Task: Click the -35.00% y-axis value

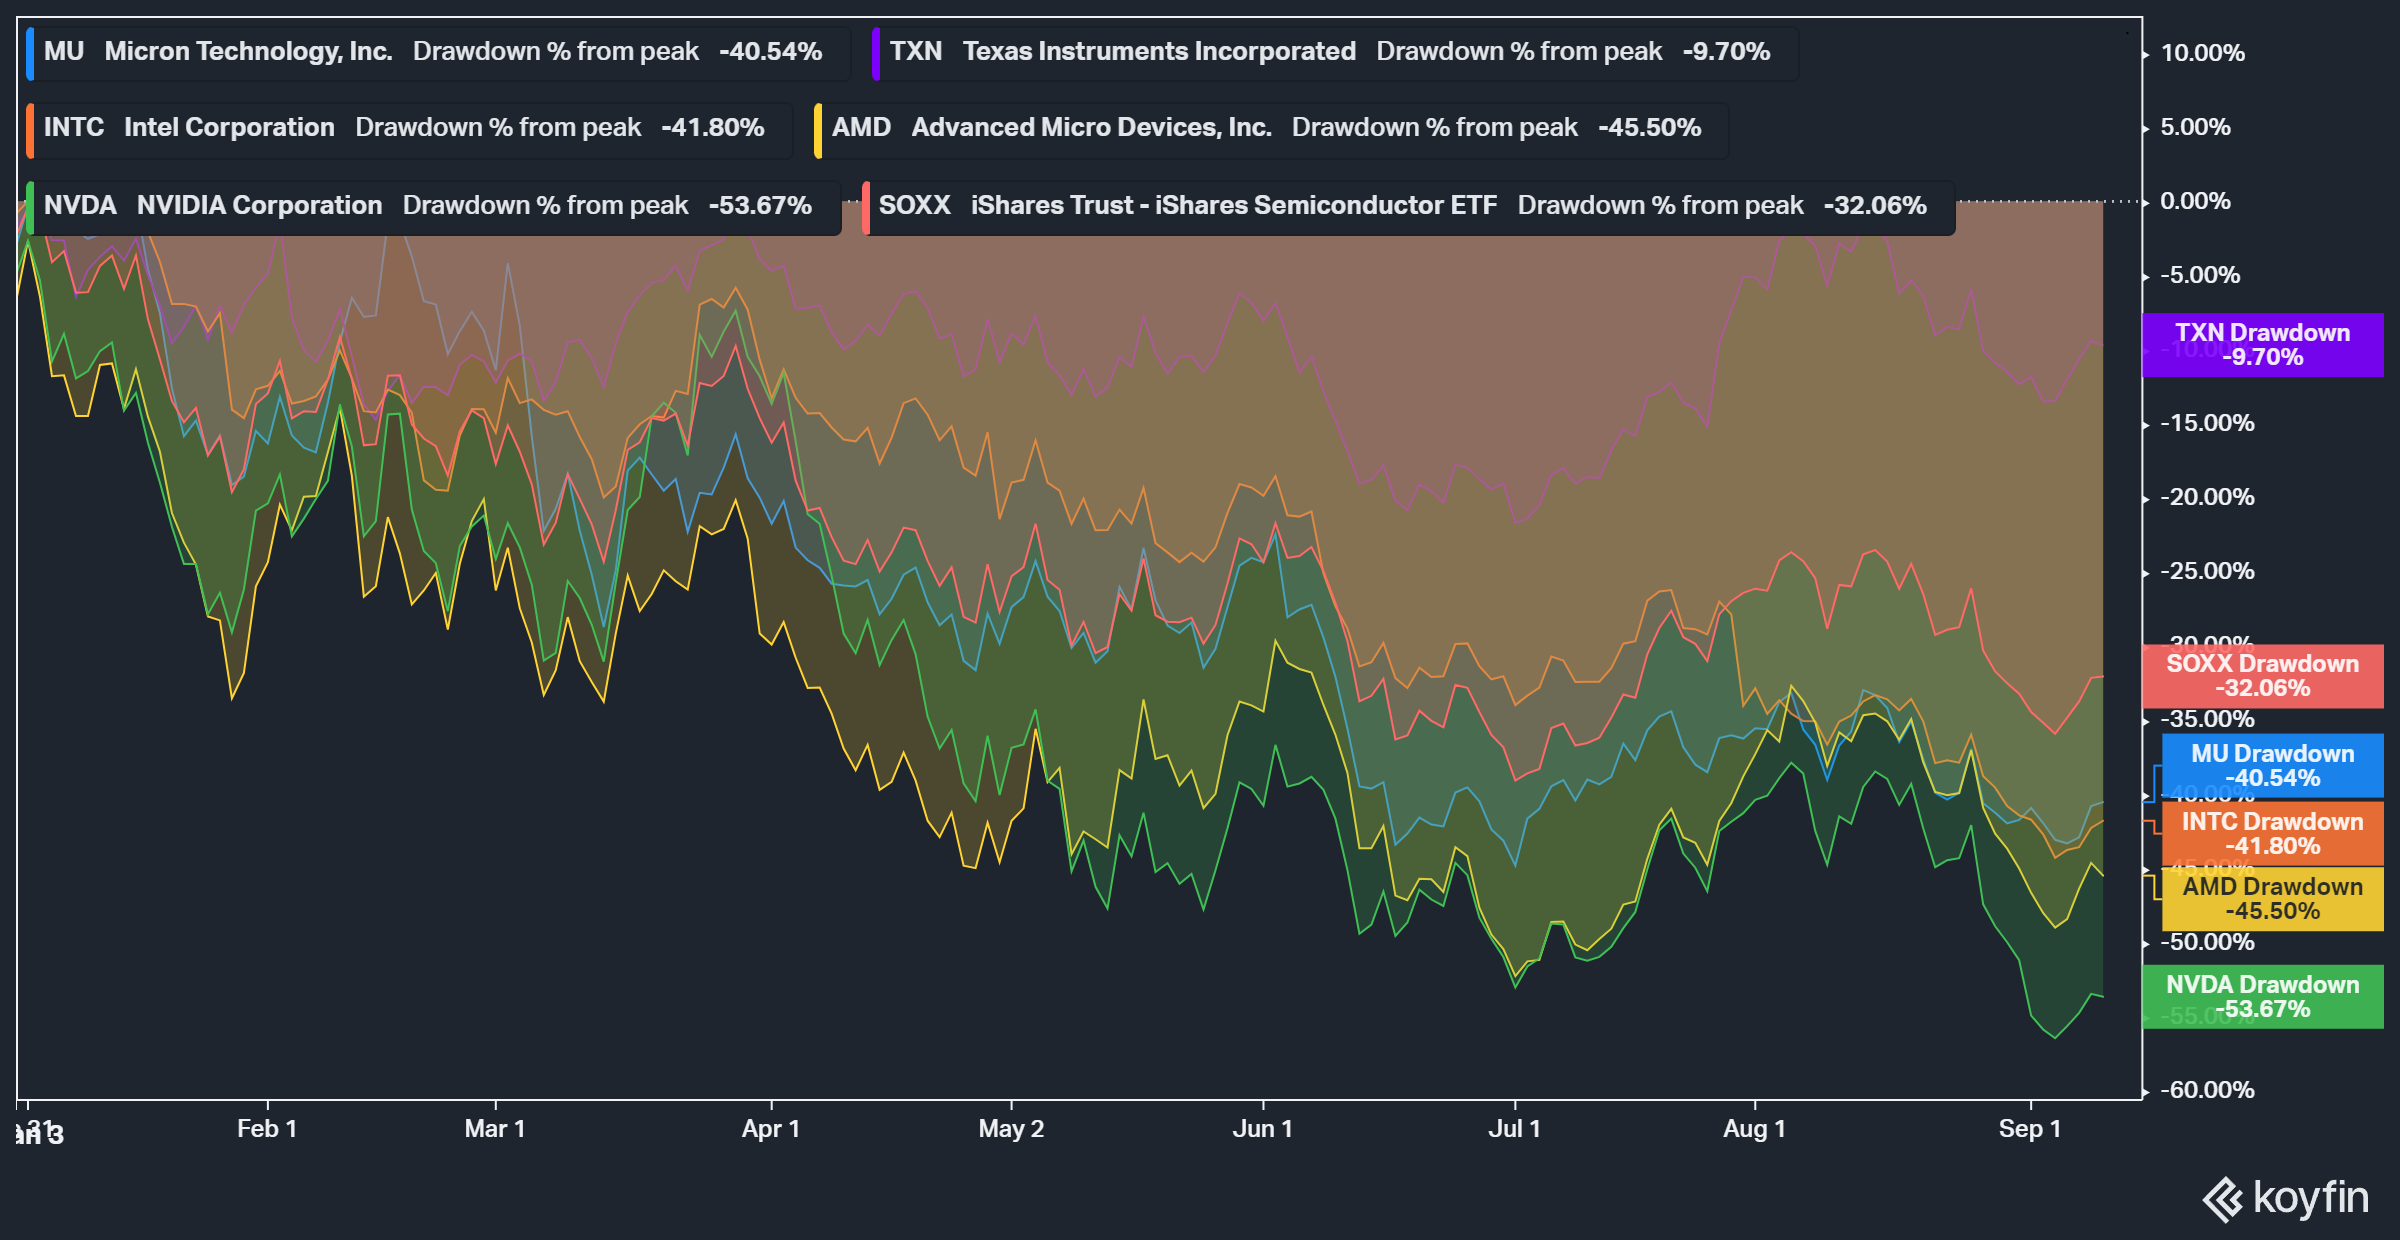Action: click(2207, 719)
